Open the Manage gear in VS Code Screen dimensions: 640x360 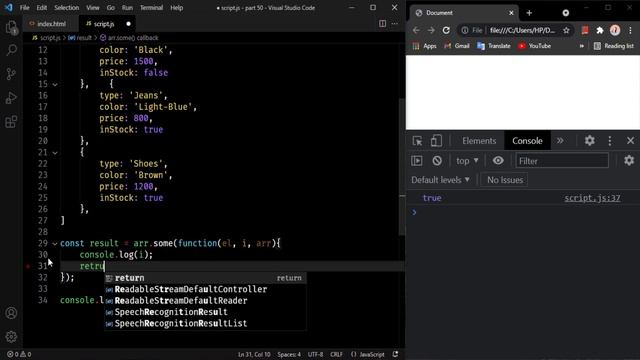(11, 337)
